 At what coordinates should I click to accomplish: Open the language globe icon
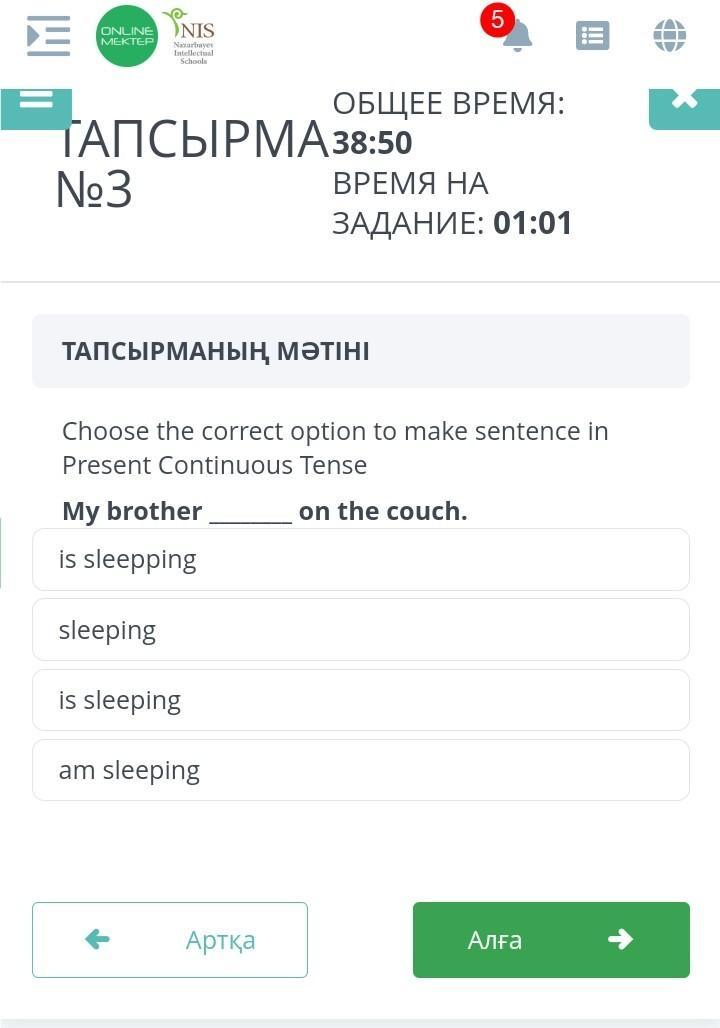(x=669, y=36)
